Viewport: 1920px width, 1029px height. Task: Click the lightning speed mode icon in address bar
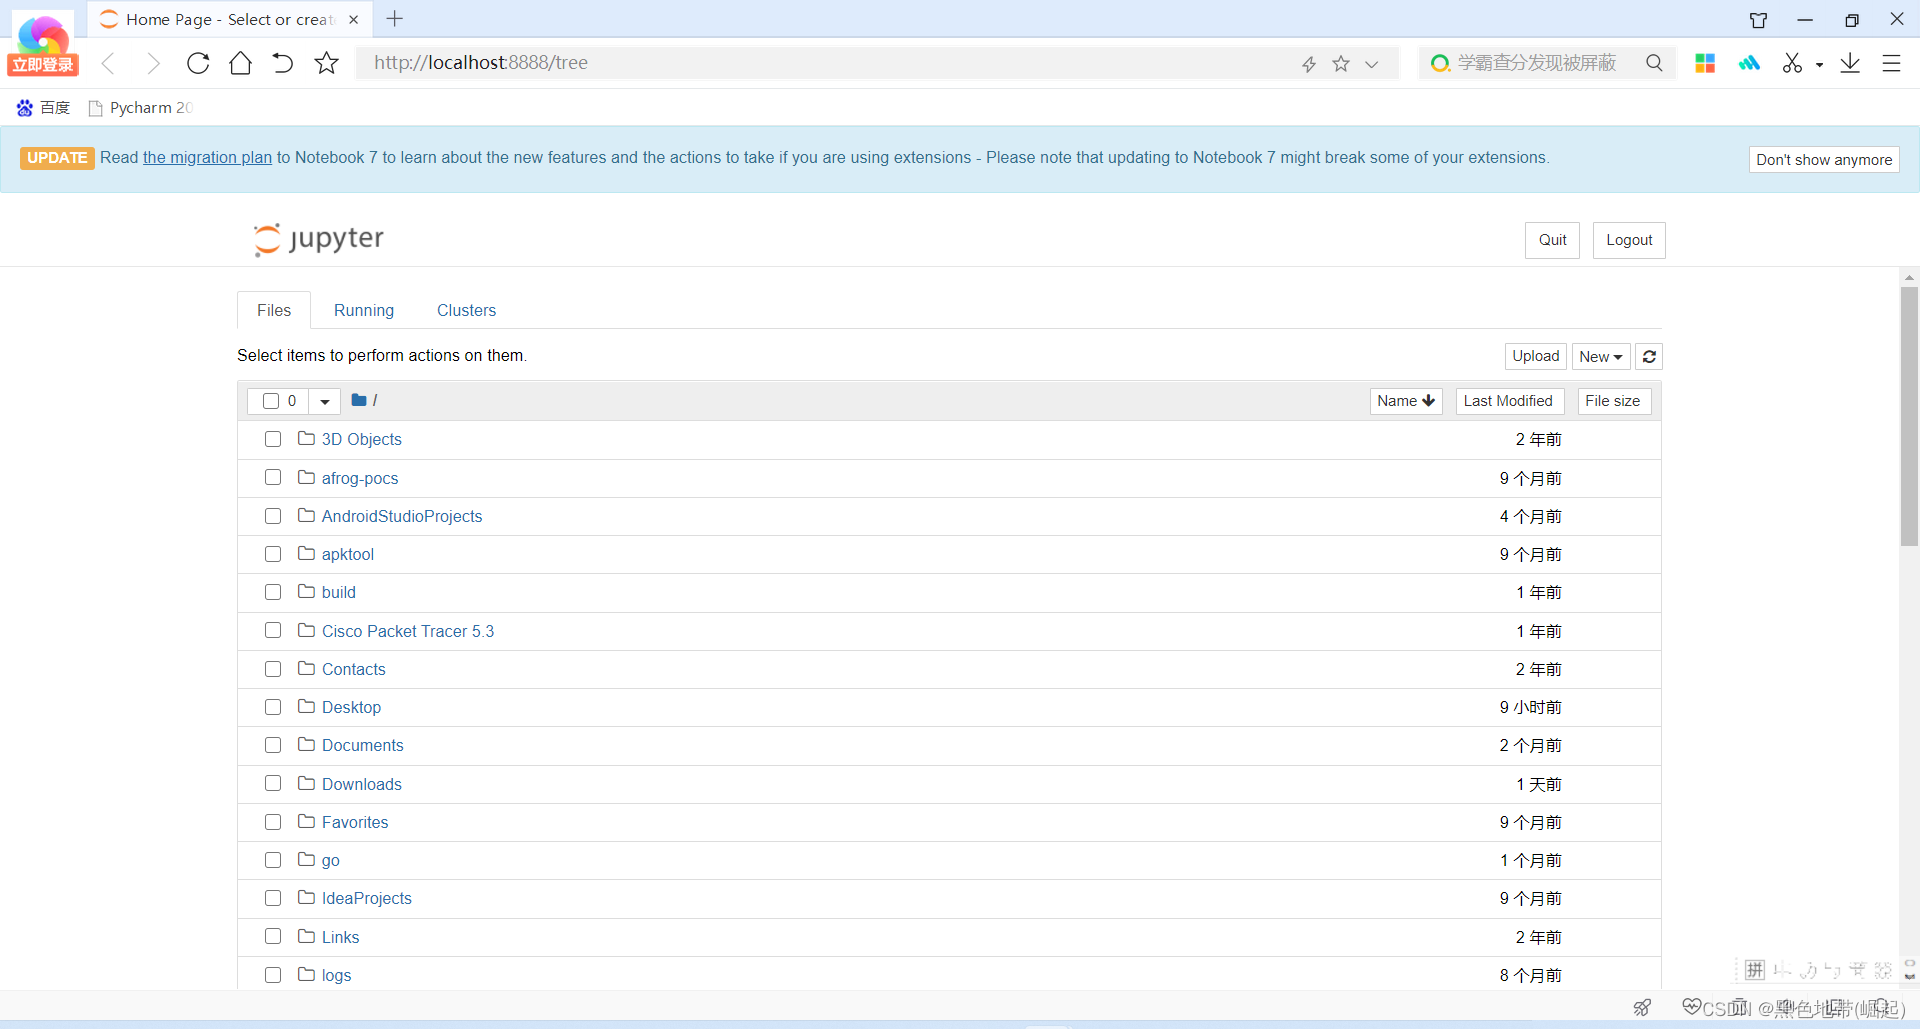point(1308,64)
